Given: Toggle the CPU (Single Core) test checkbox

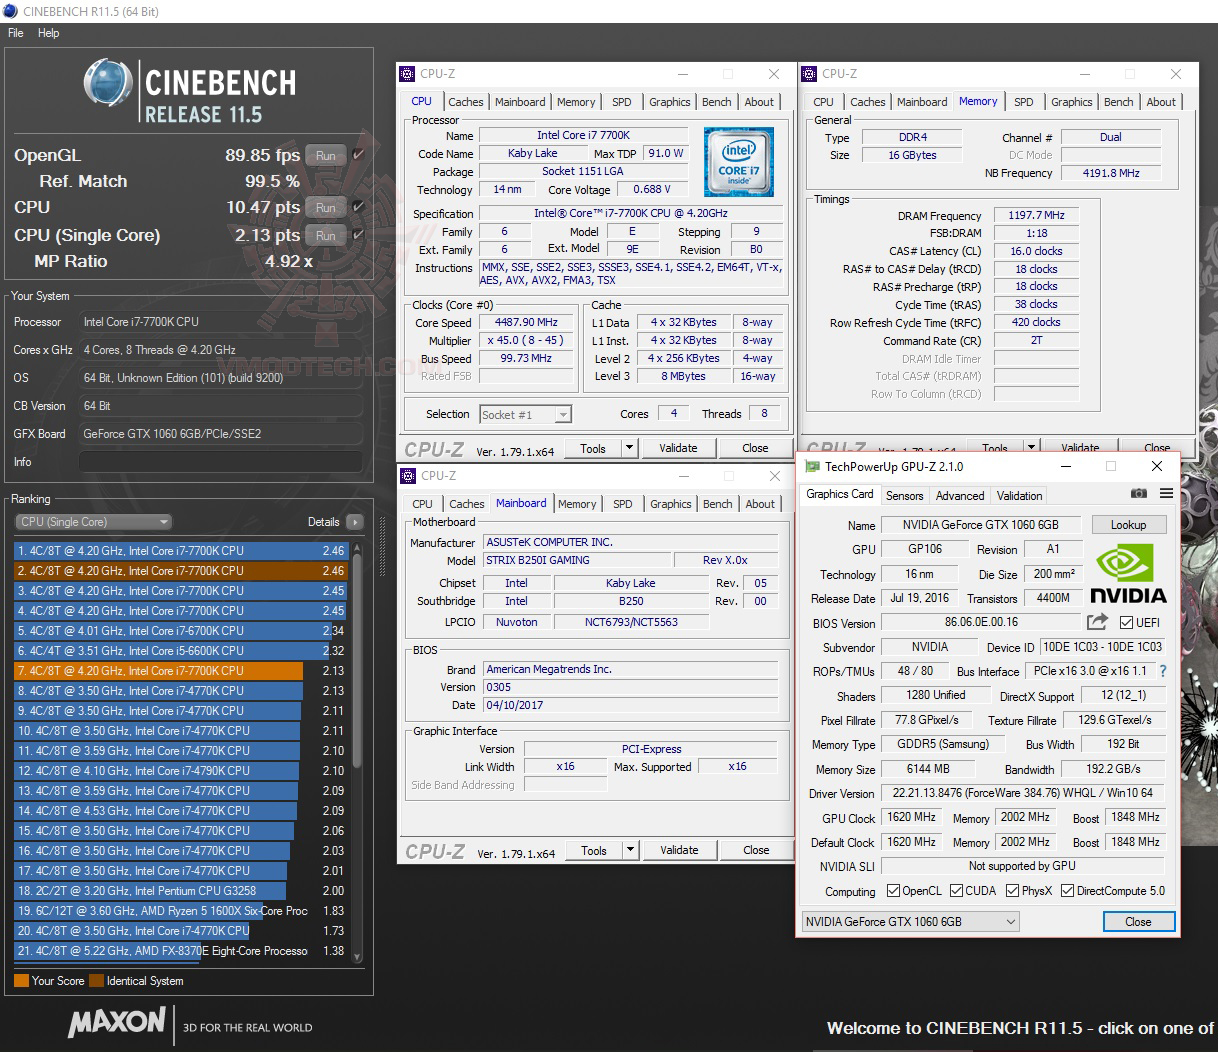Looking at the screenshot, I should tap(358, 235).
